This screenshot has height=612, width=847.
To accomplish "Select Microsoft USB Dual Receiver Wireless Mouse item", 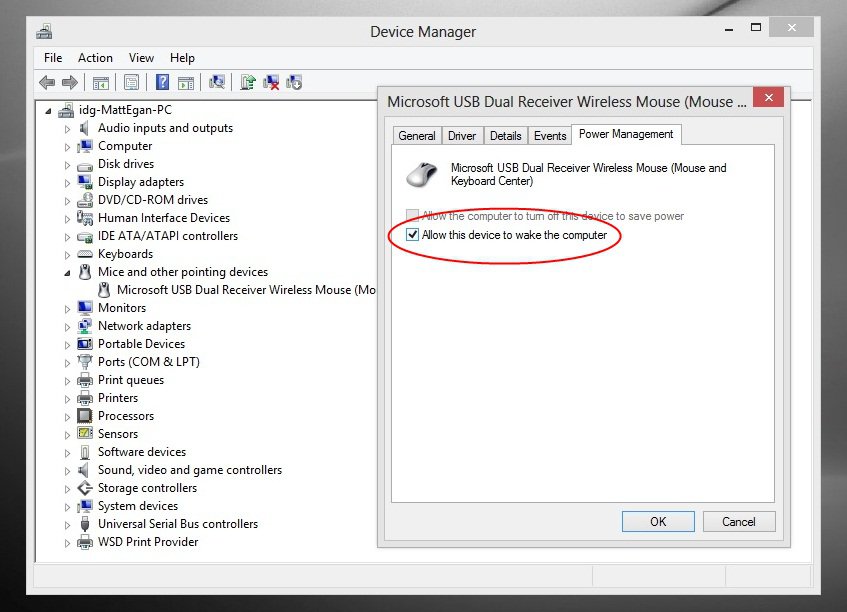I will coord(247,290).
